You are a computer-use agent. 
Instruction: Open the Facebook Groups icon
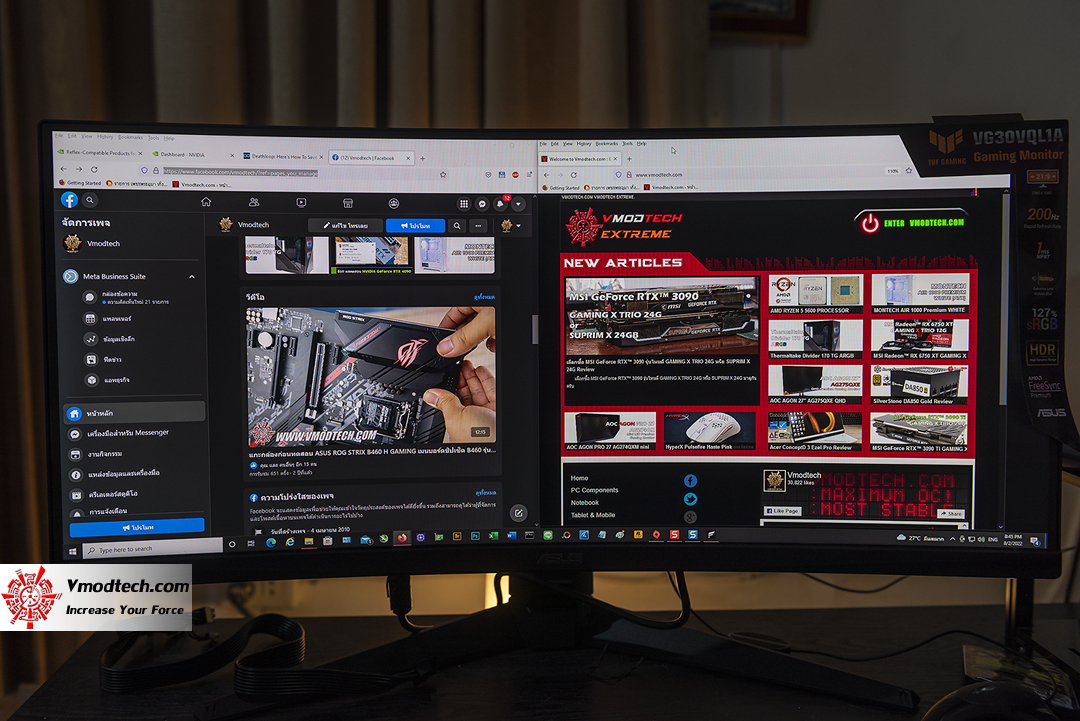coord(394,203)
